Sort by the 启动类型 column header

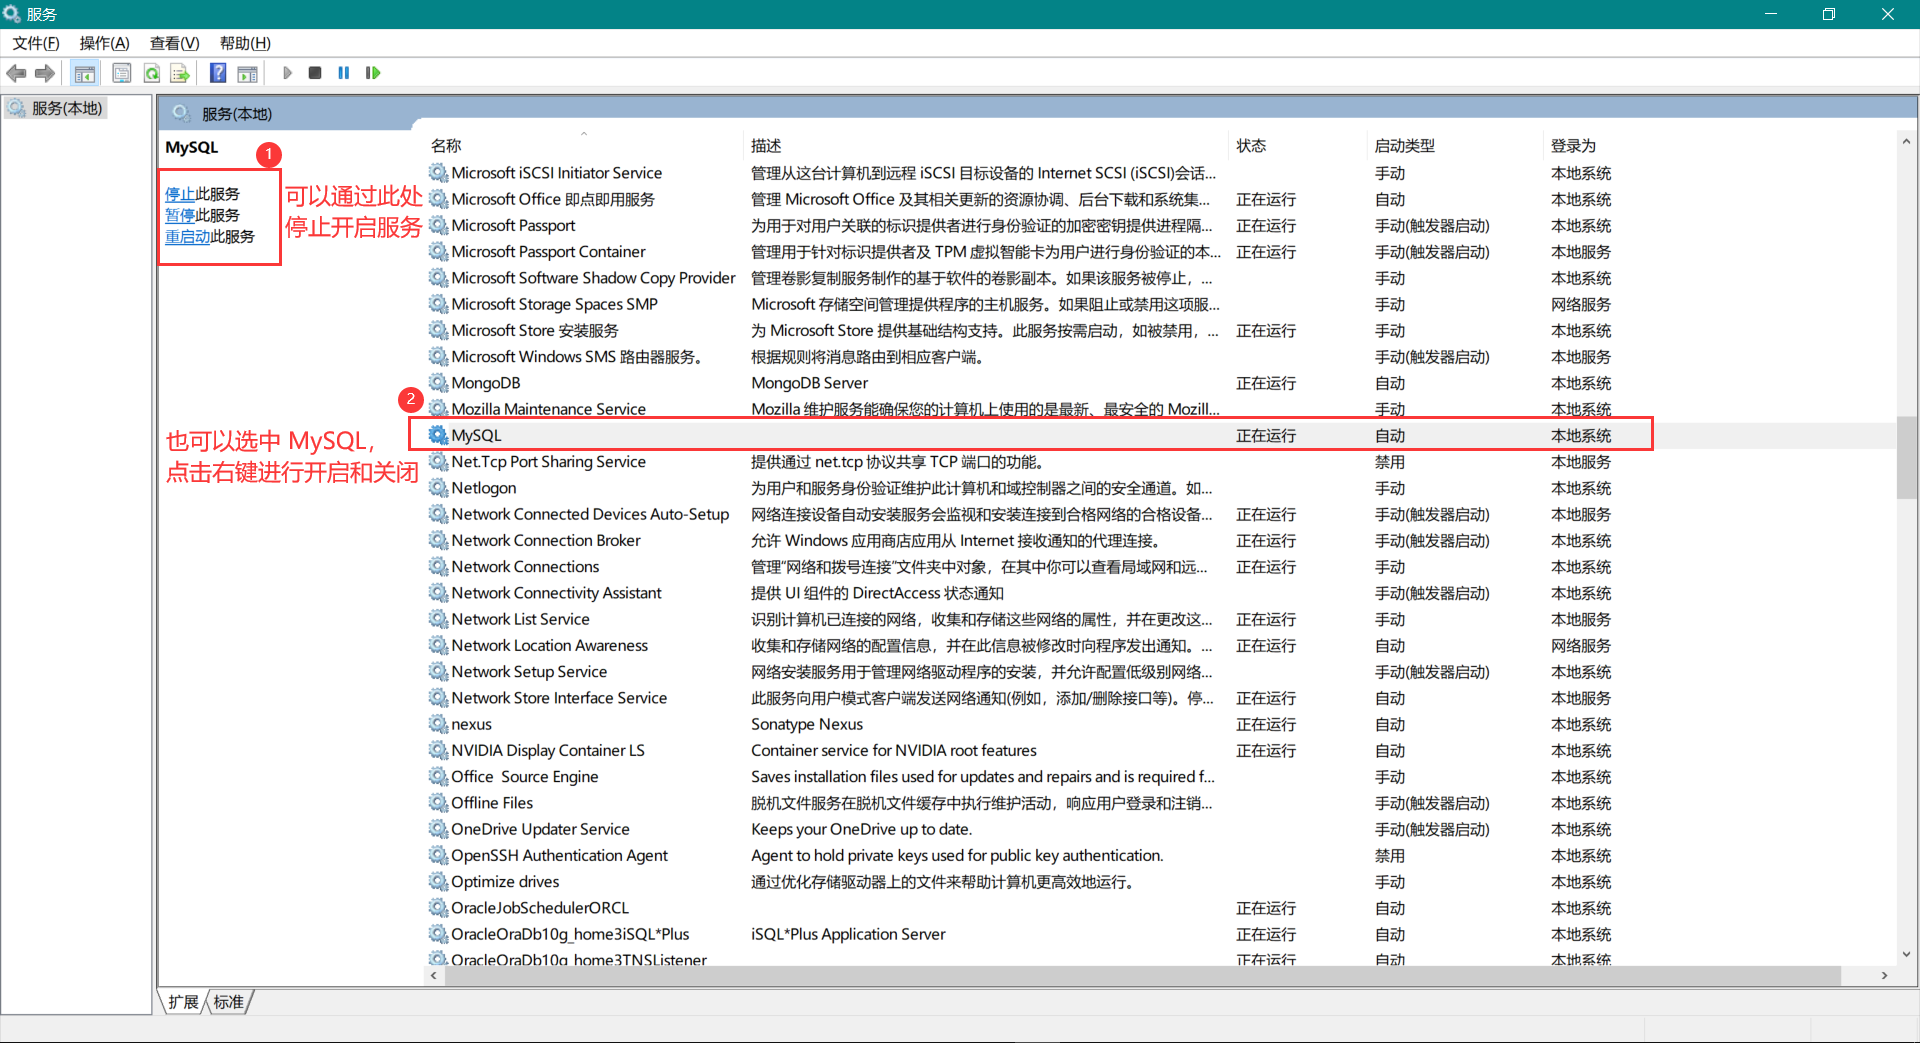pos(1404,146)
